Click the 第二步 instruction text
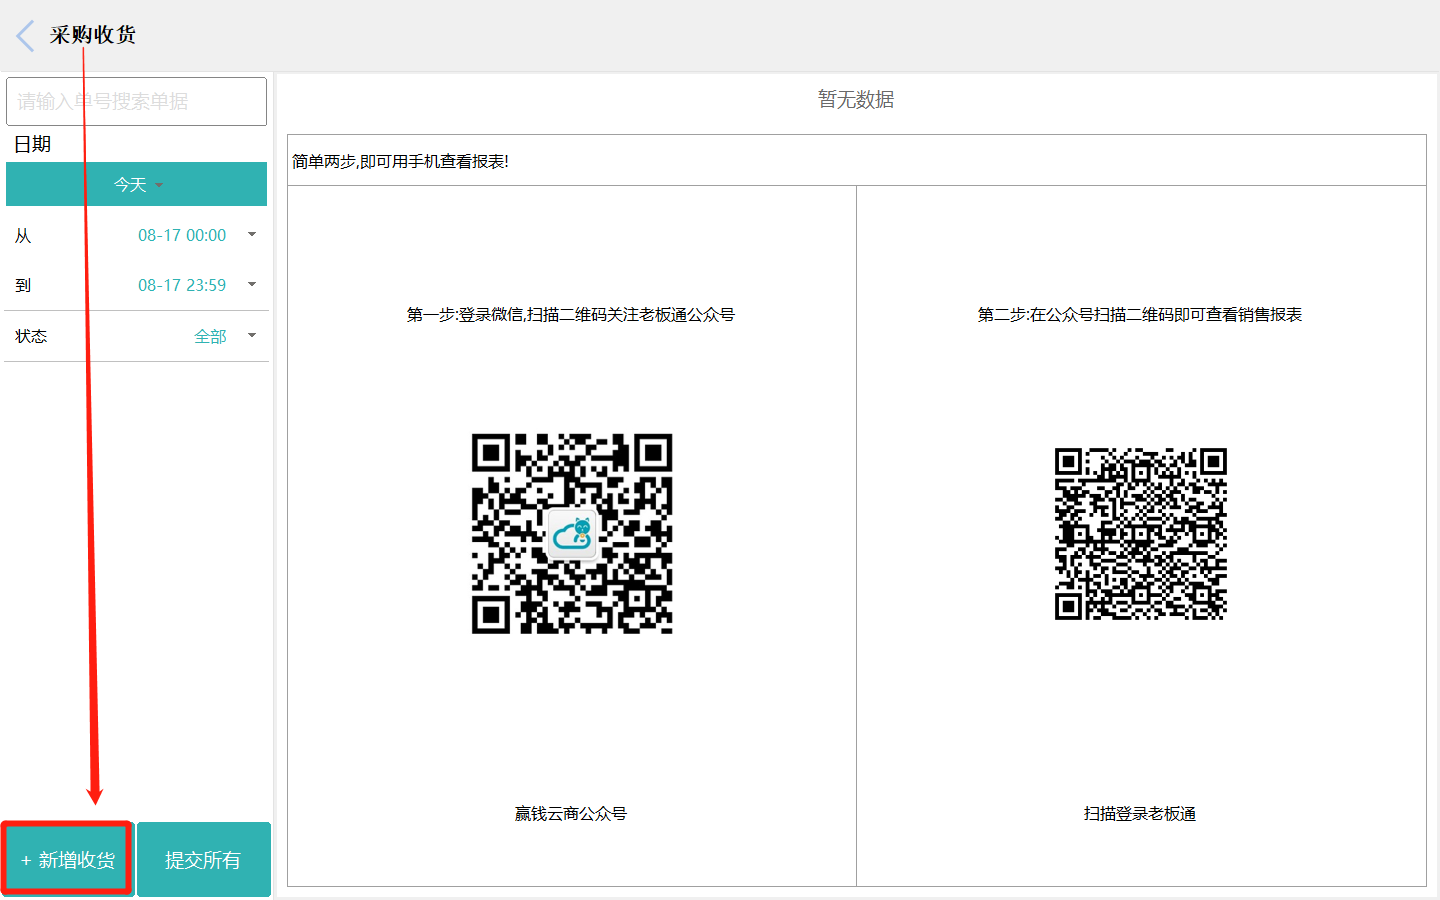1440x900 pixels. 1140,315
